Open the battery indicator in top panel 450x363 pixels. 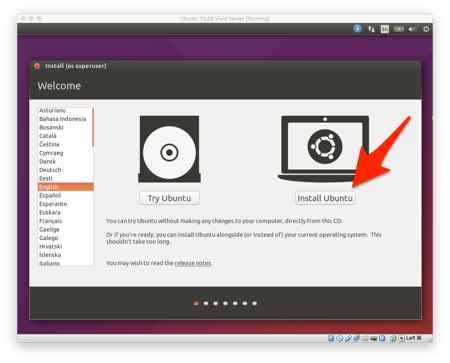pos(399,29)
